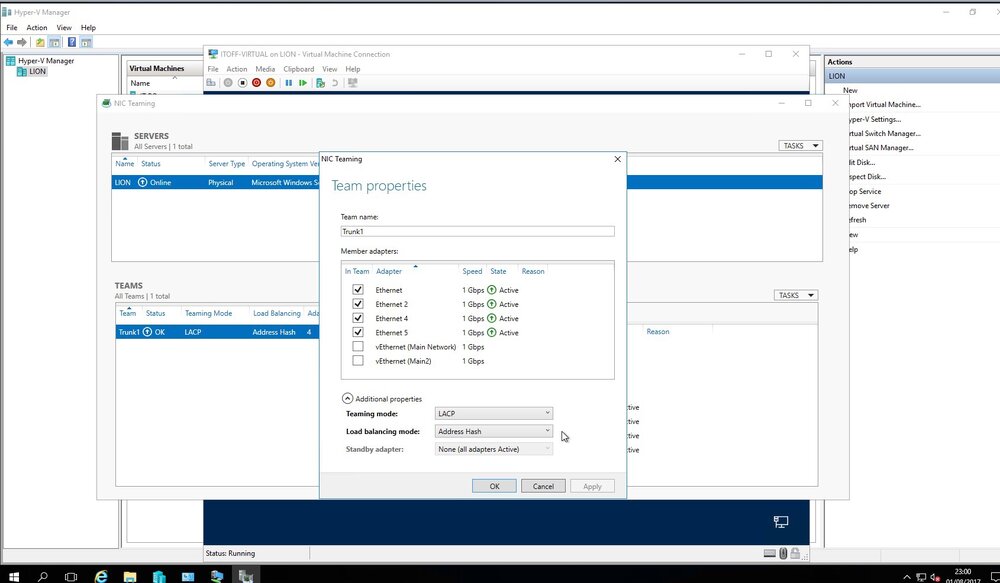Click Ctrl+Alt+Del icon in VM Connection toolbar
Screen dimensions: 1000x583
coord(211,83)
